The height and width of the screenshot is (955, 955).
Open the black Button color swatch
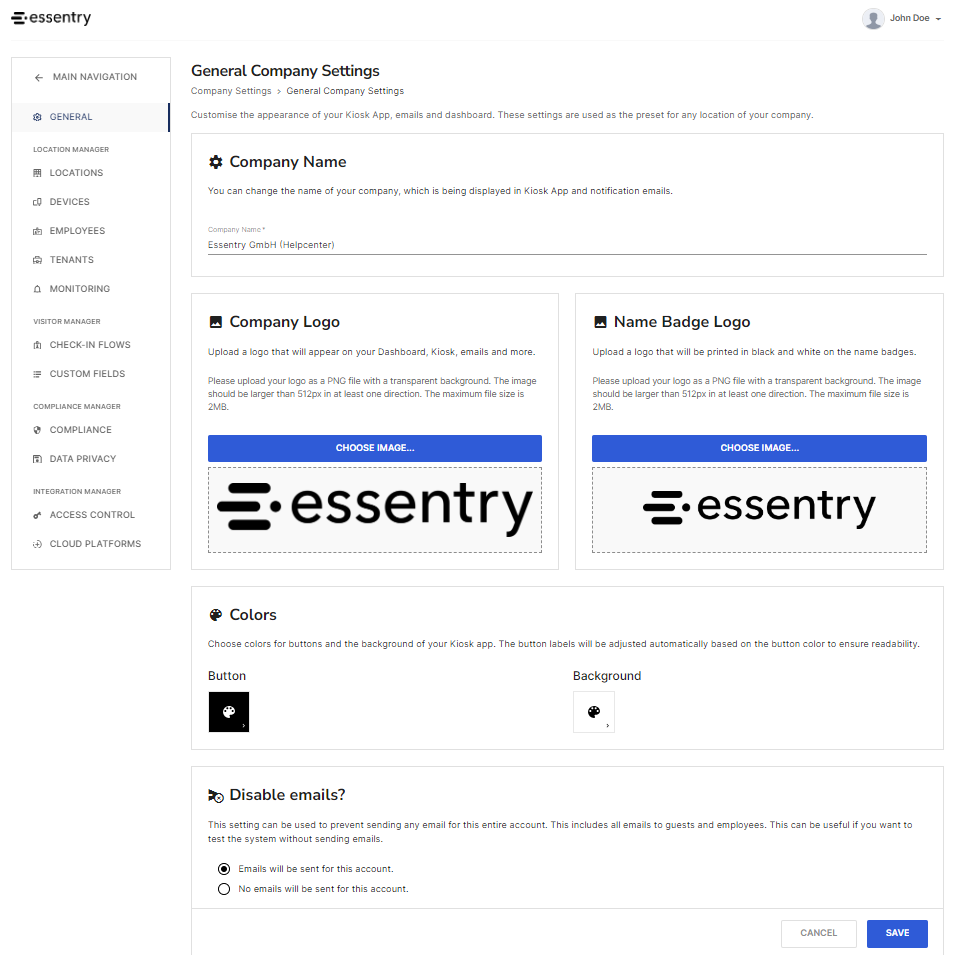tap(229, 712)
